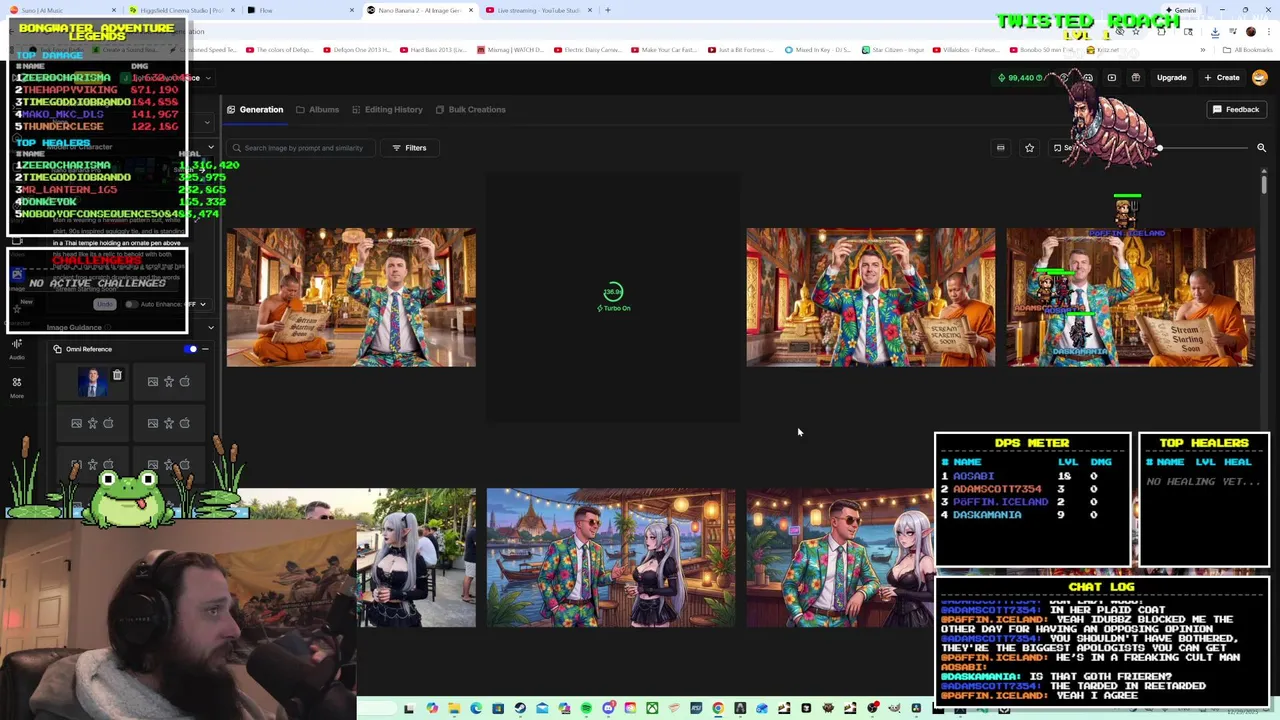Click the Undo button

tap(104, 304)
